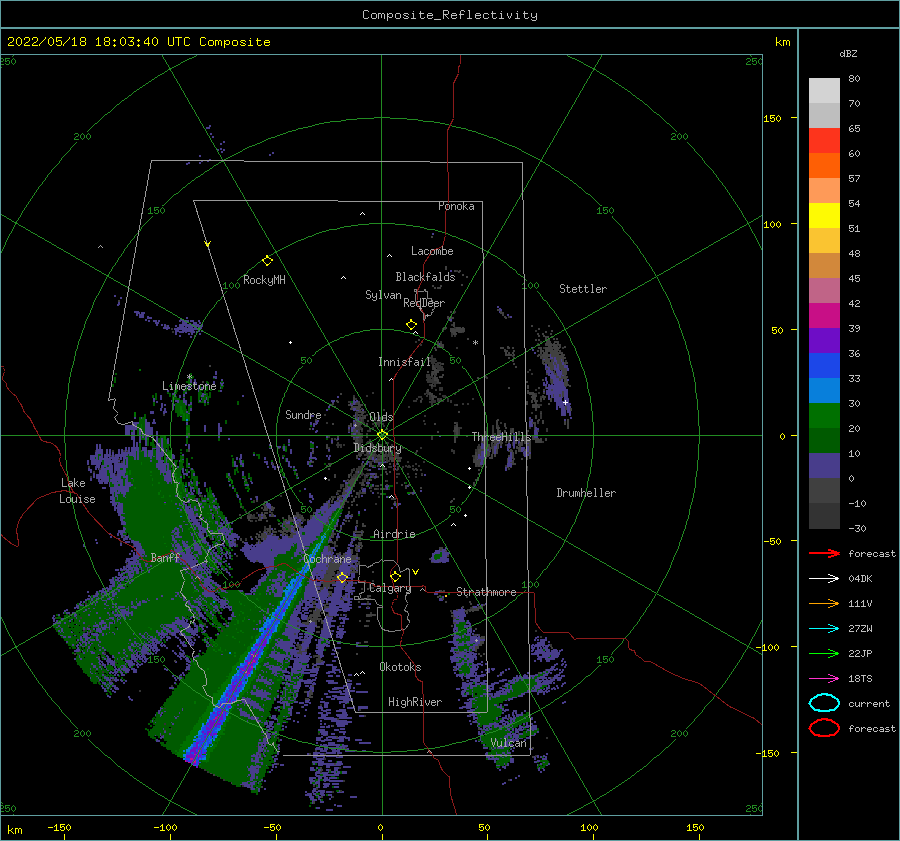This screenshot has width=900, height=841.
Task: Click the Sundre city label
Action: 303,415
